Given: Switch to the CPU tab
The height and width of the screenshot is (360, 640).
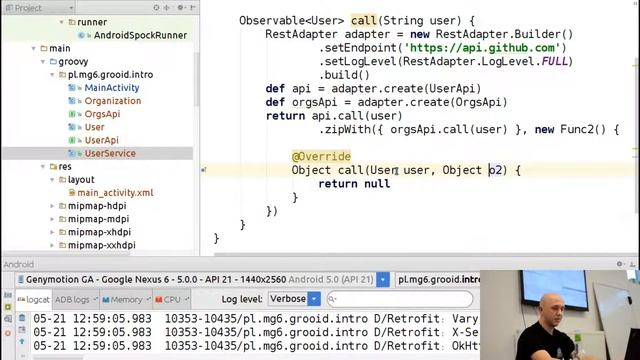Looking at the screenshot, I should 172,300.
